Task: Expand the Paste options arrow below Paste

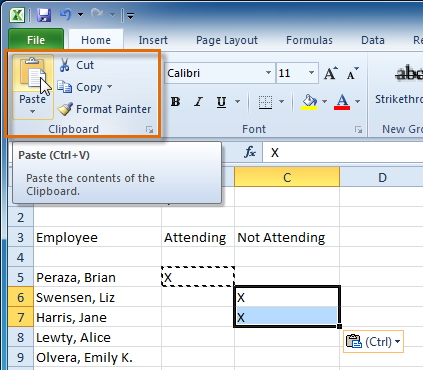Action: pos(32,111)
